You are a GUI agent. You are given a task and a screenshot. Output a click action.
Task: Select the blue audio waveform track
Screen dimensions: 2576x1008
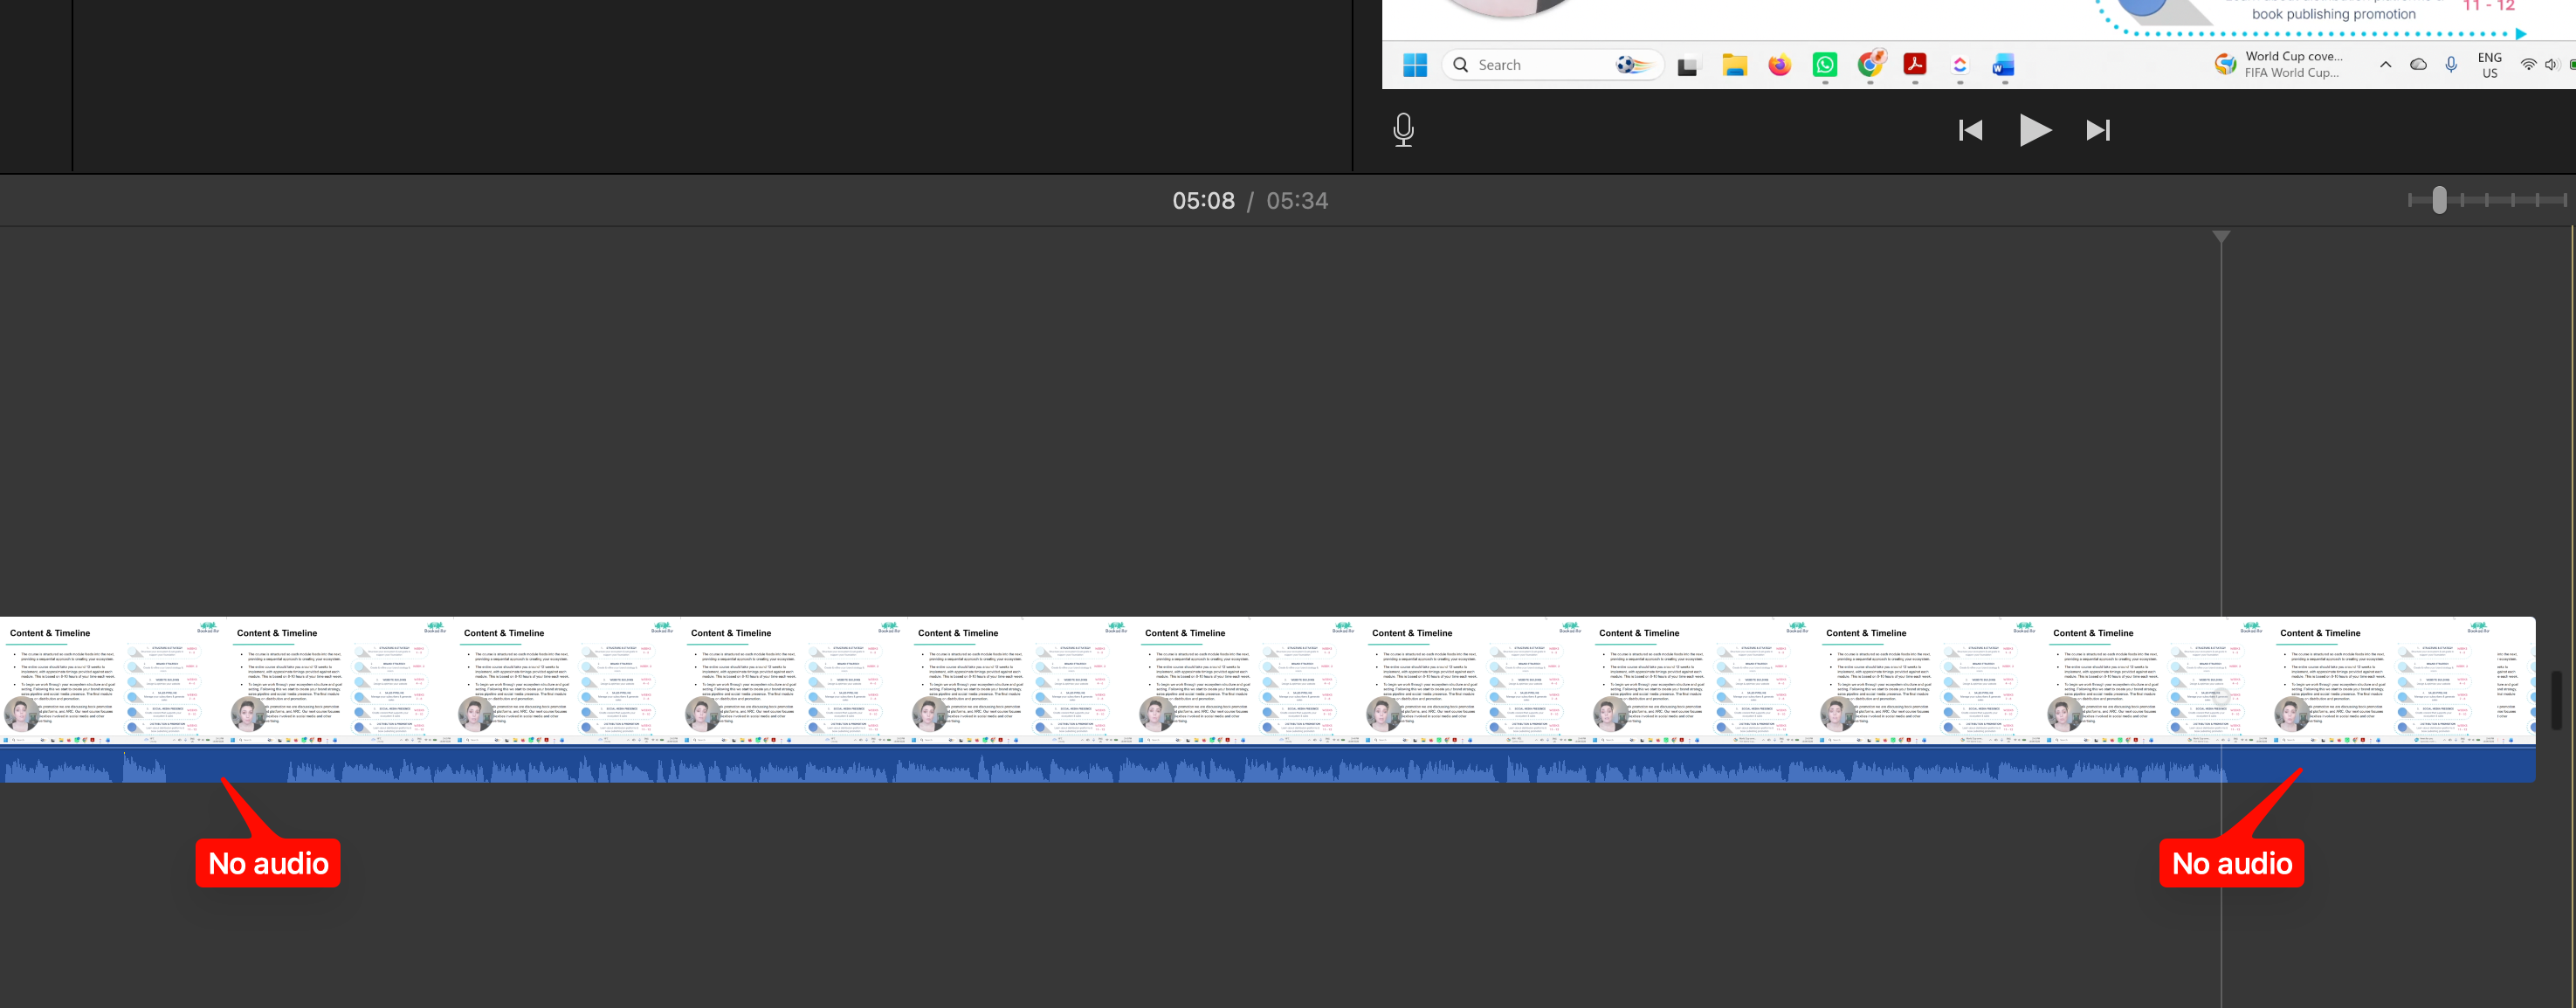click(1267, 765)
